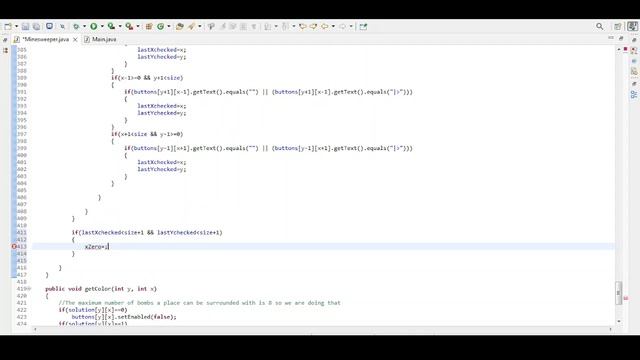Click the Open Type icon
This screenshot has height=360, width=640.
click(180, 27)
